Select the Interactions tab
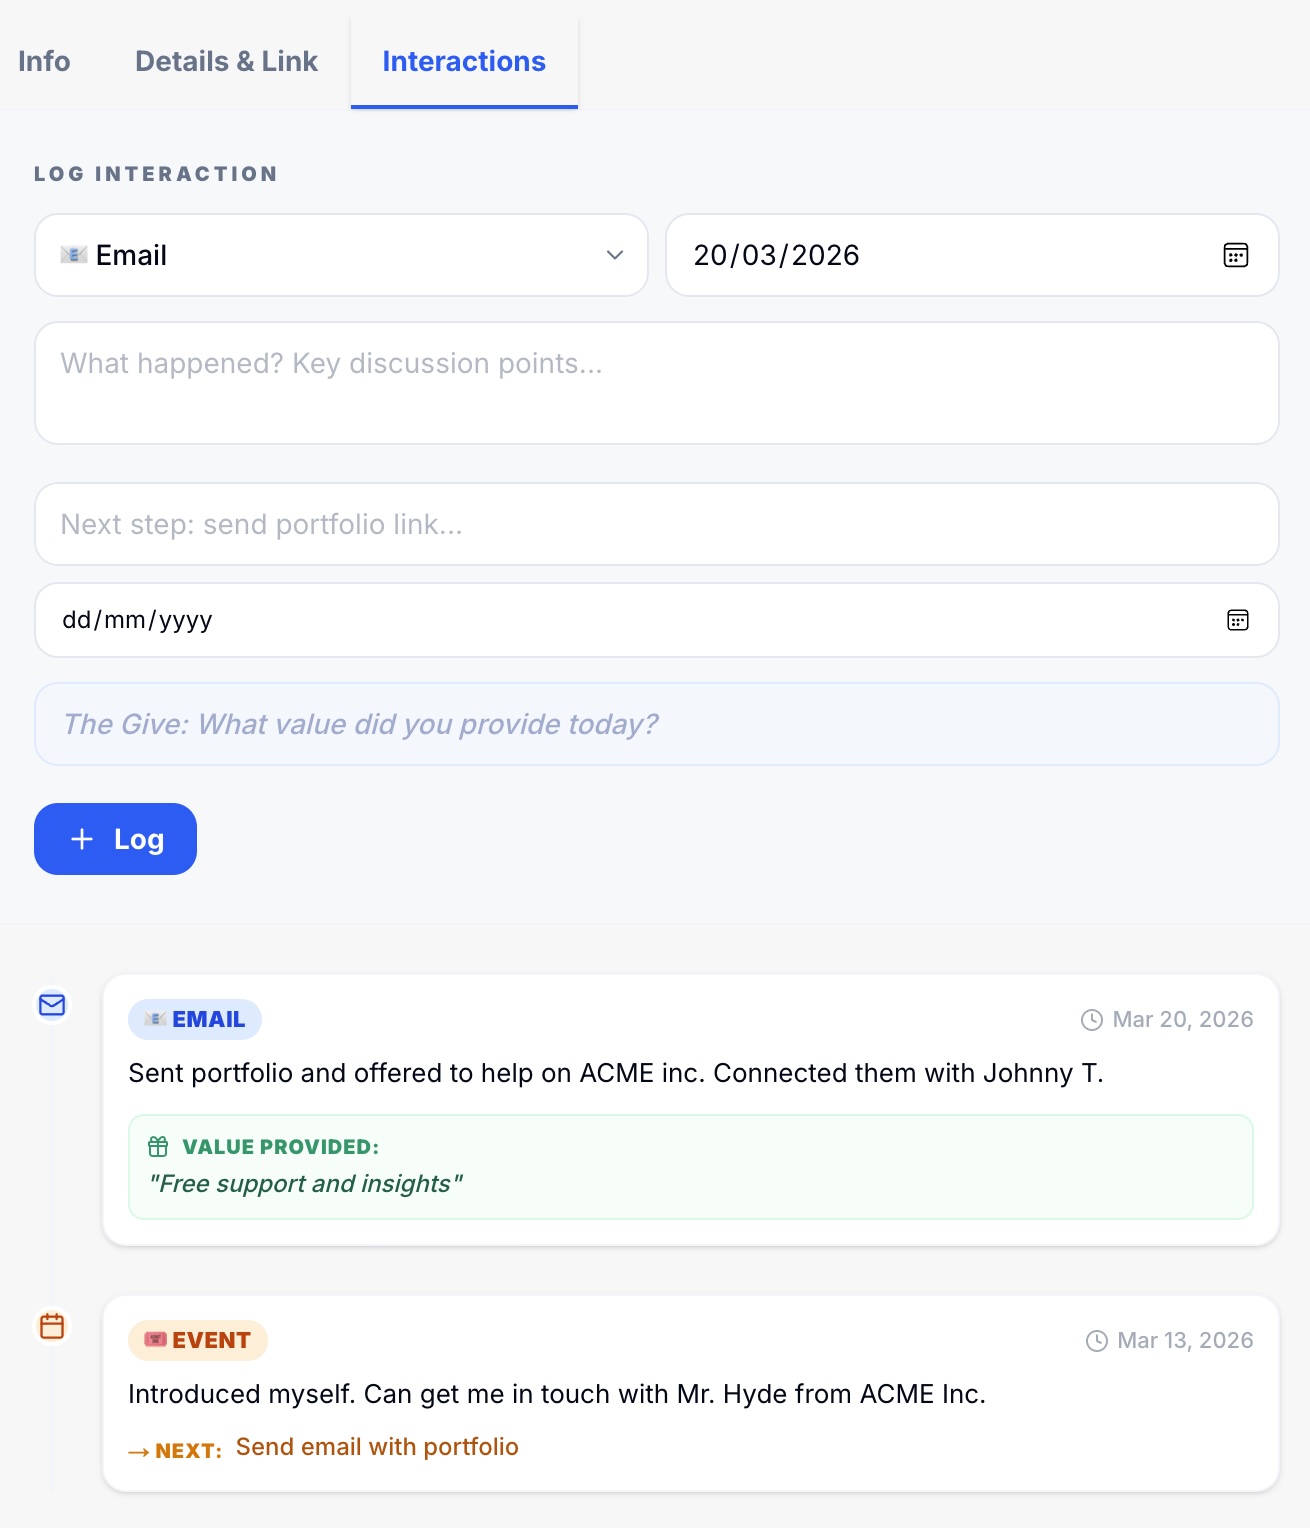Screen dimensions: 1310x1528 click(x=464, y=61)
